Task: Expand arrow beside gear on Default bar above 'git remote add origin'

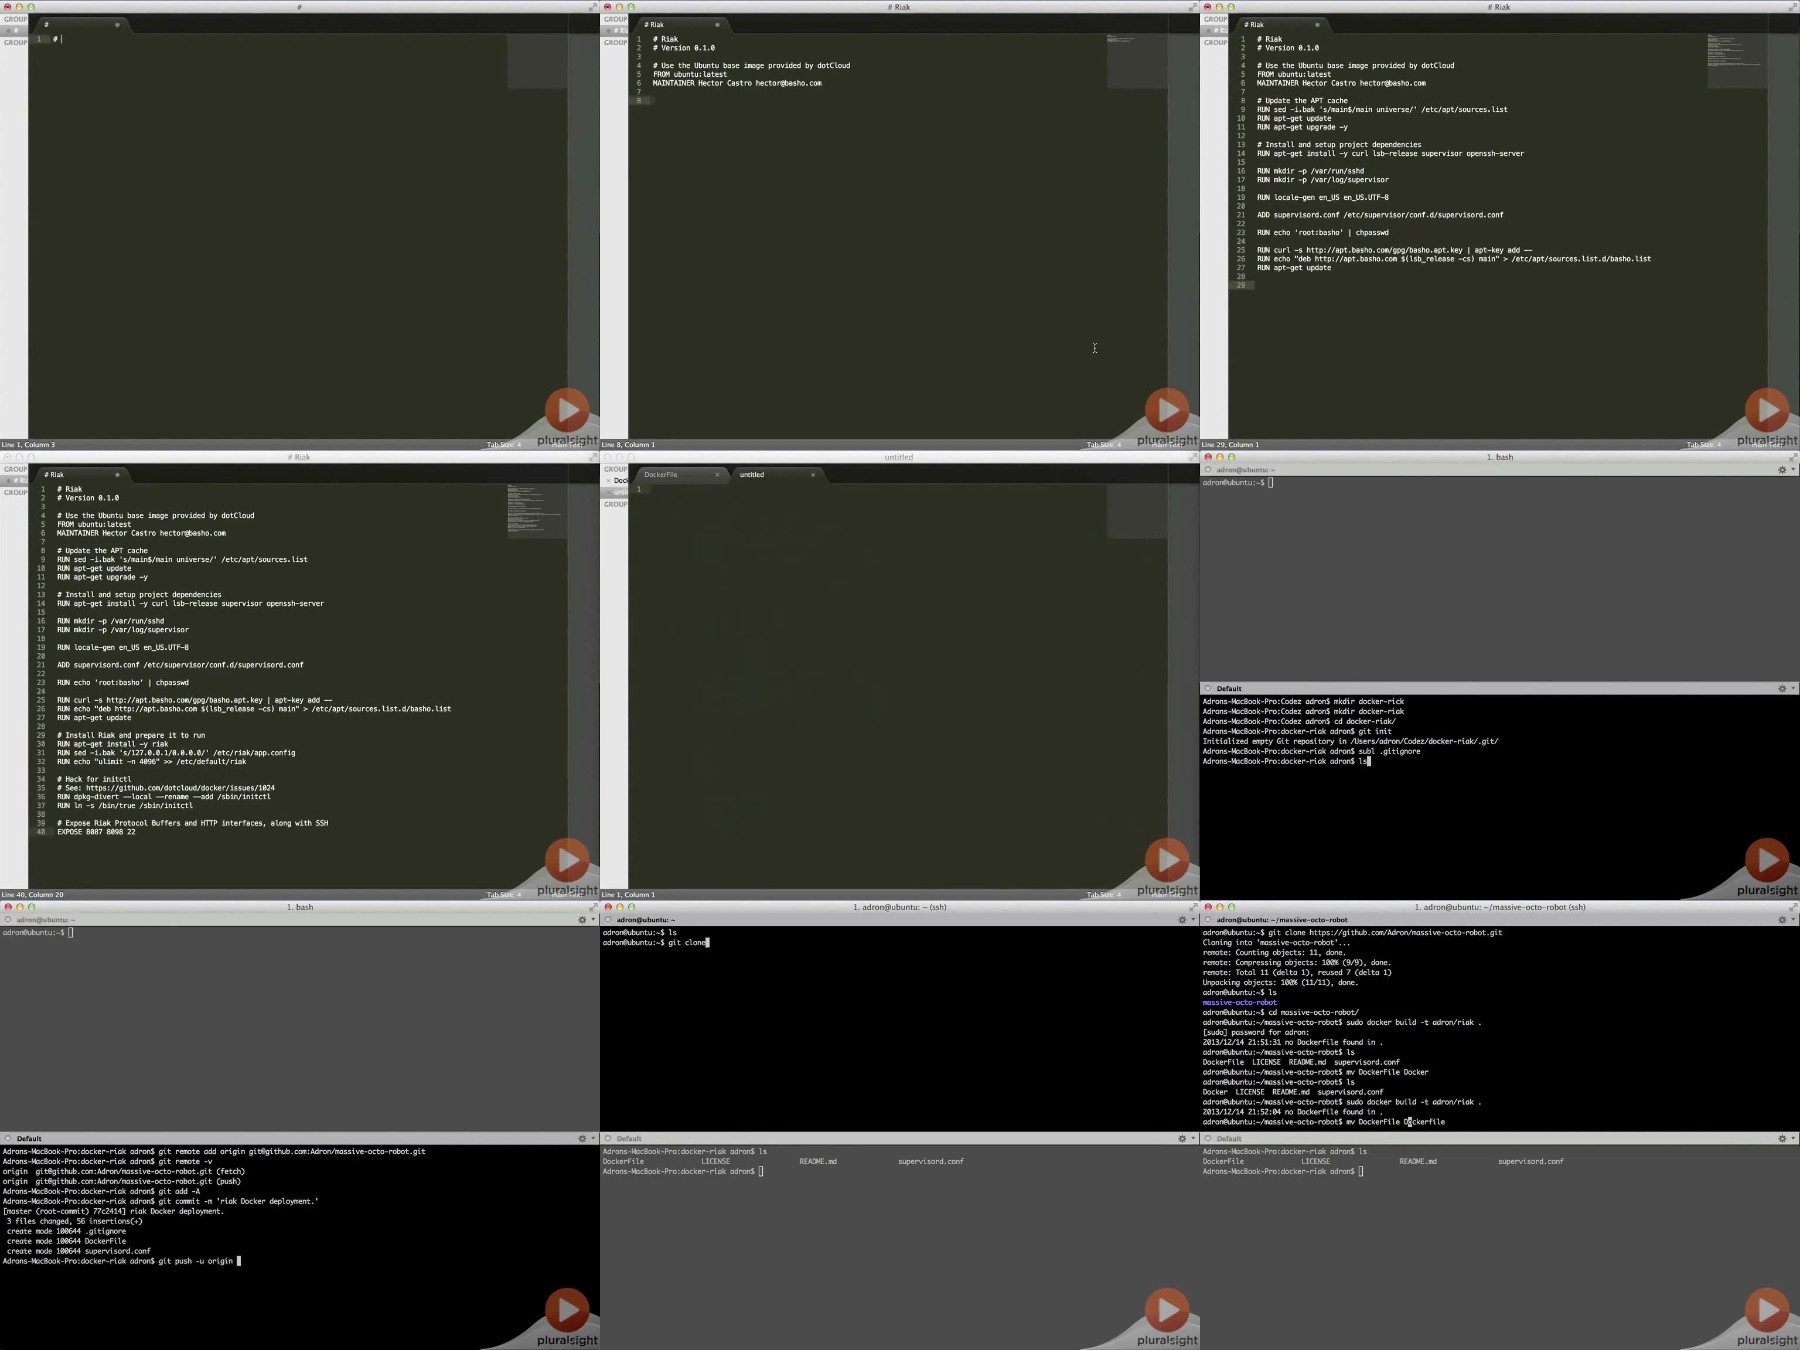Action: [593, 1138]
